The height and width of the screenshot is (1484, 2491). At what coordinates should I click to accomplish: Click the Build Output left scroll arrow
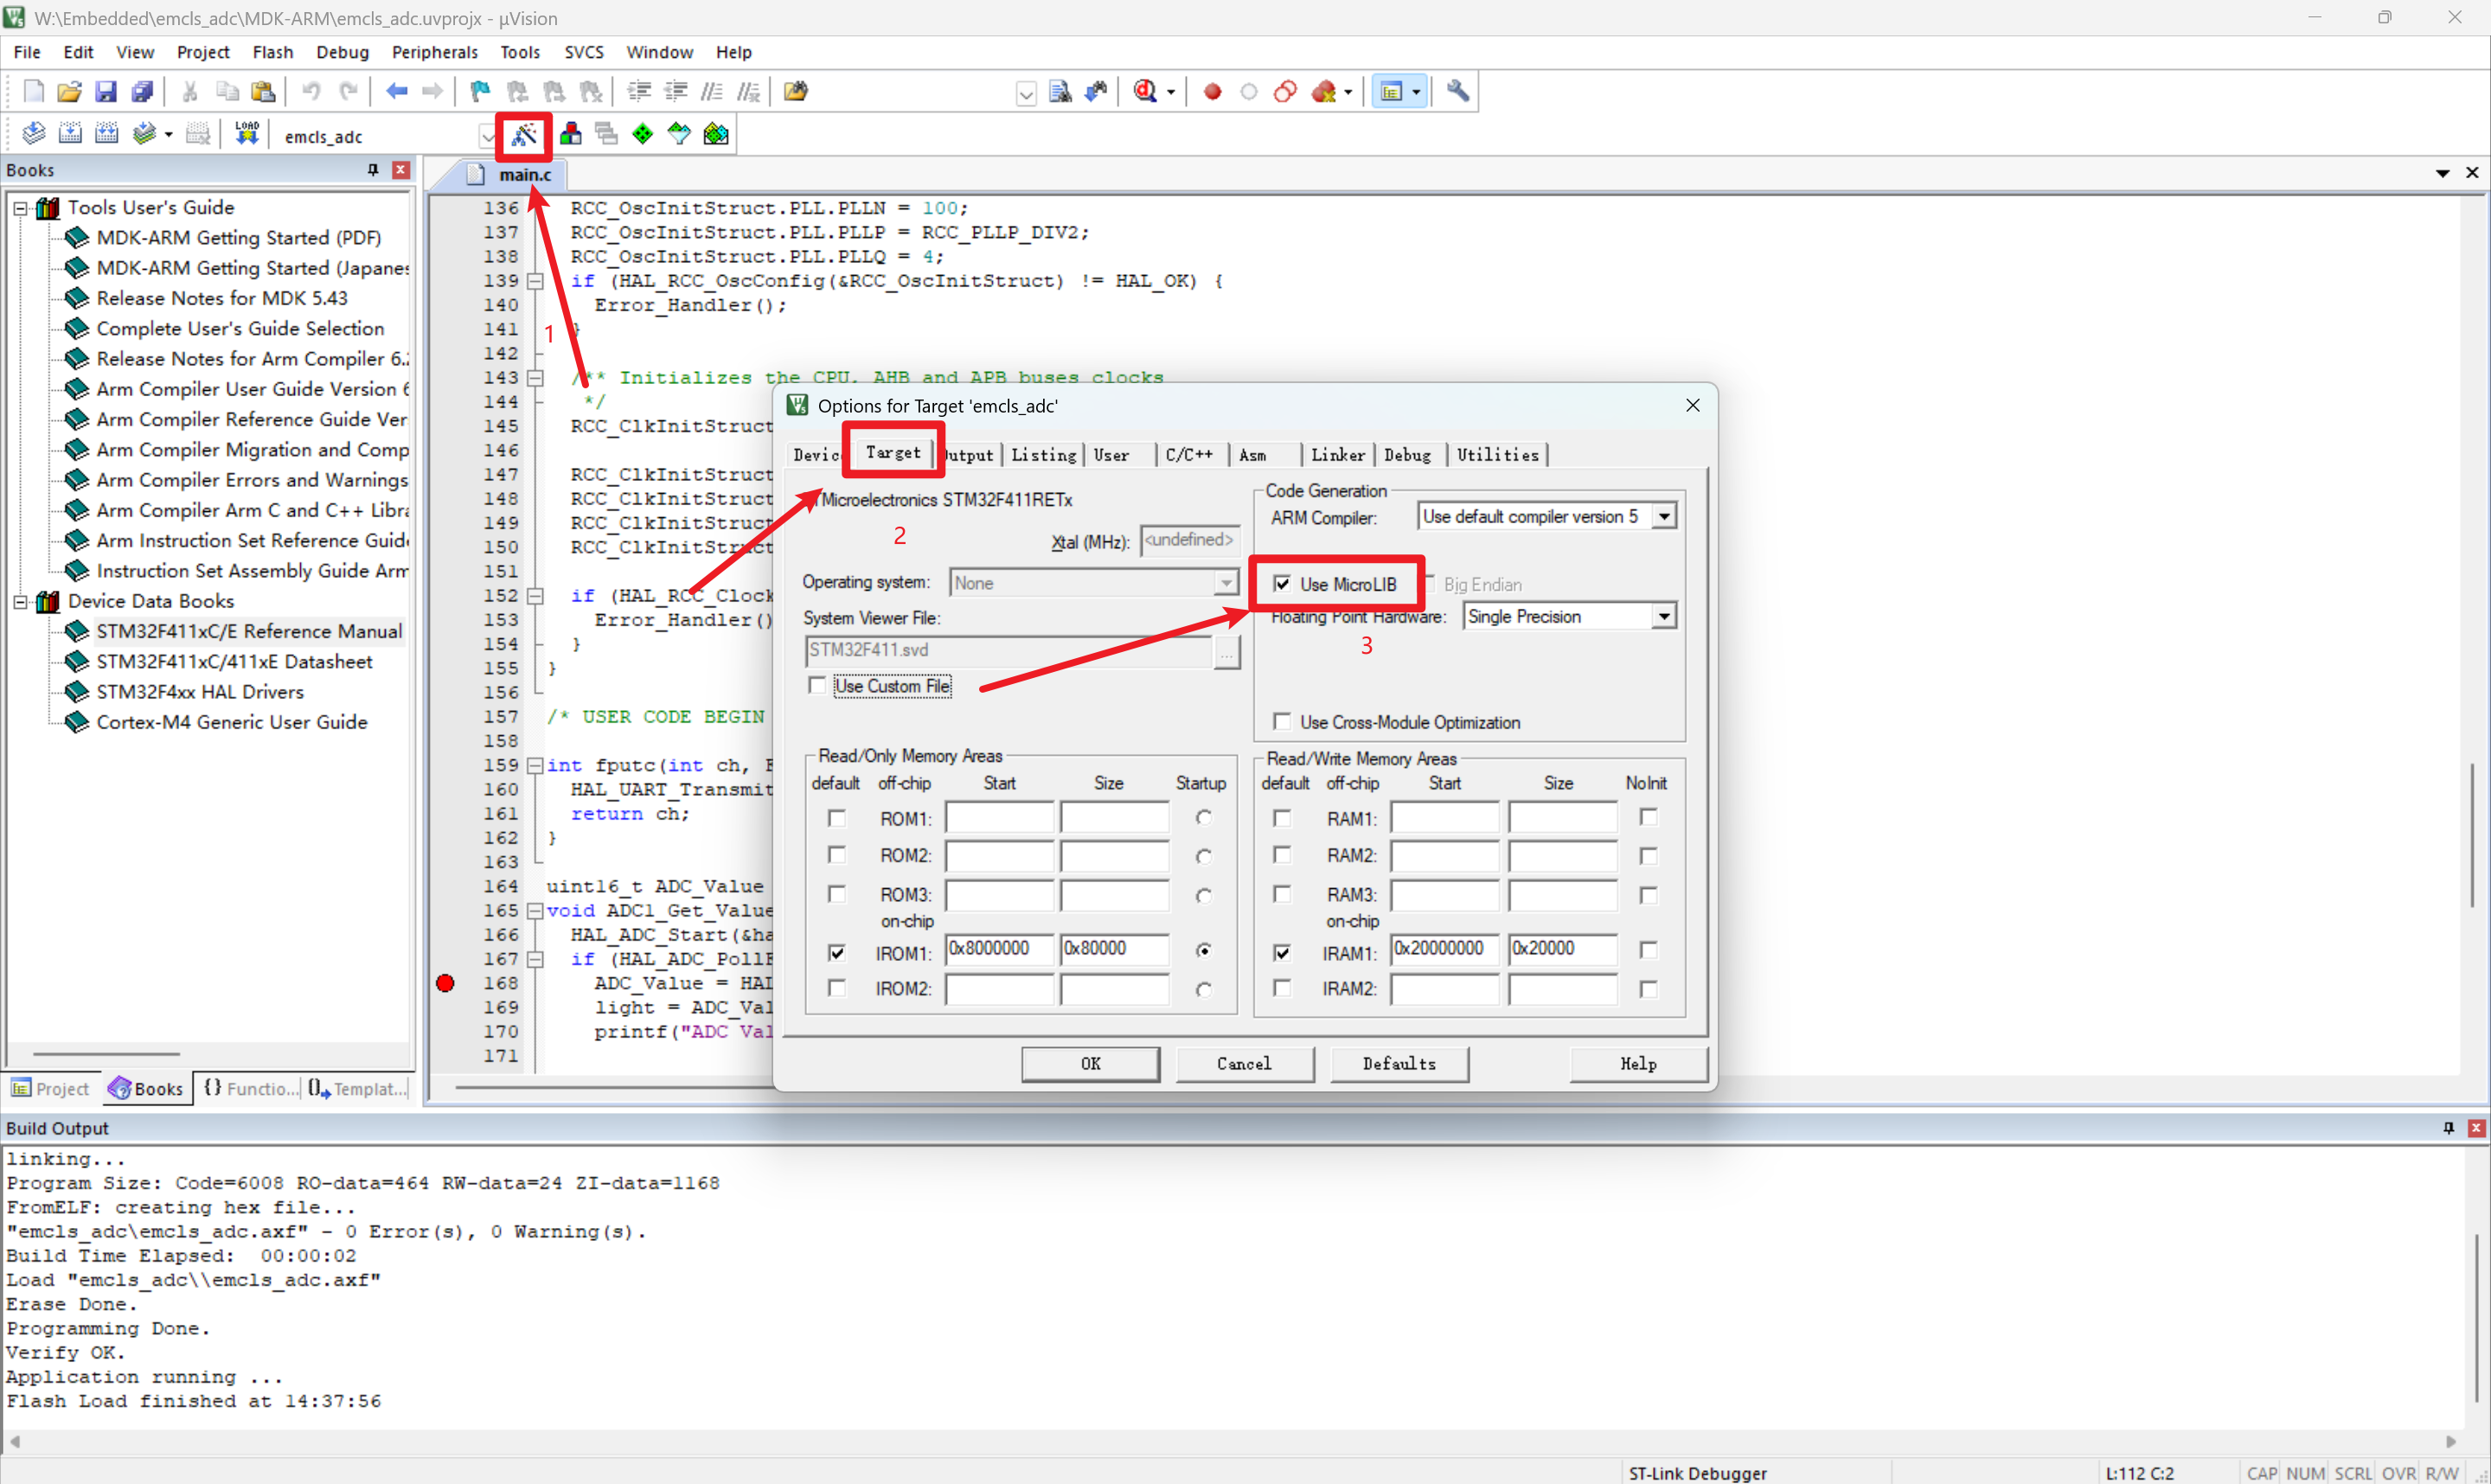pyautogui.click(x=14, y=1442)
